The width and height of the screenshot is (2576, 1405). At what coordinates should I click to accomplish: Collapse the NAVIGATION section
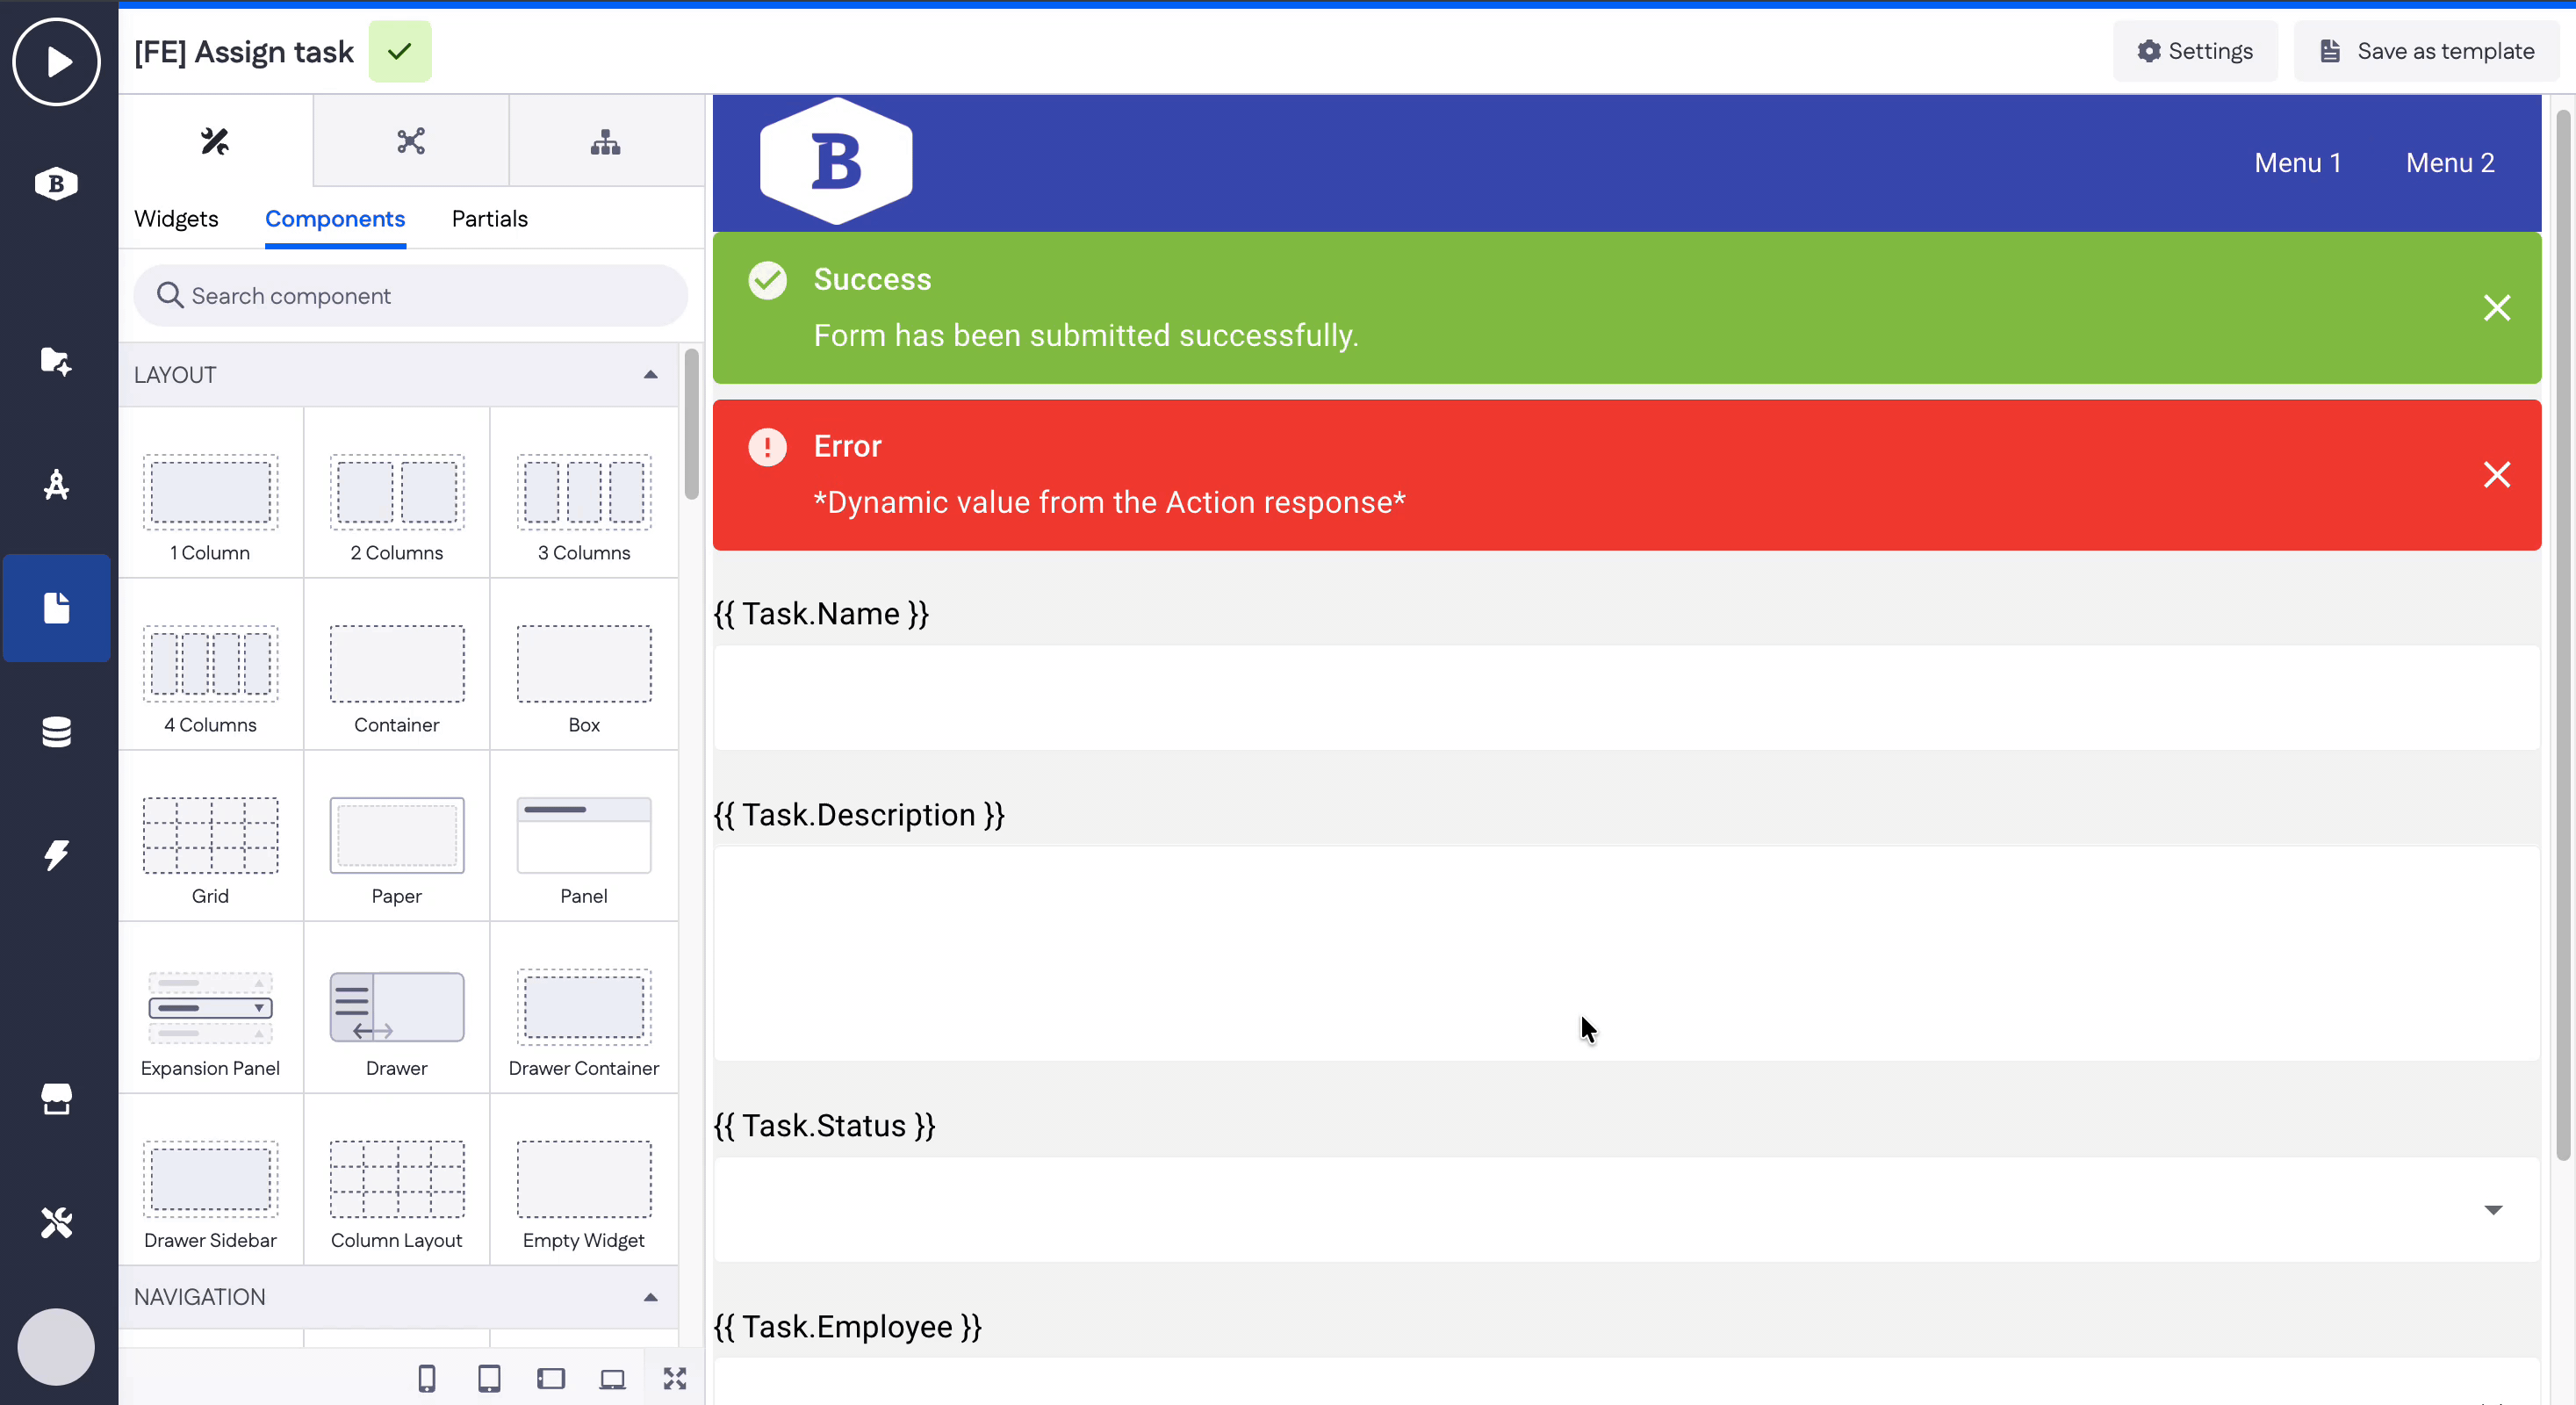650,1297
